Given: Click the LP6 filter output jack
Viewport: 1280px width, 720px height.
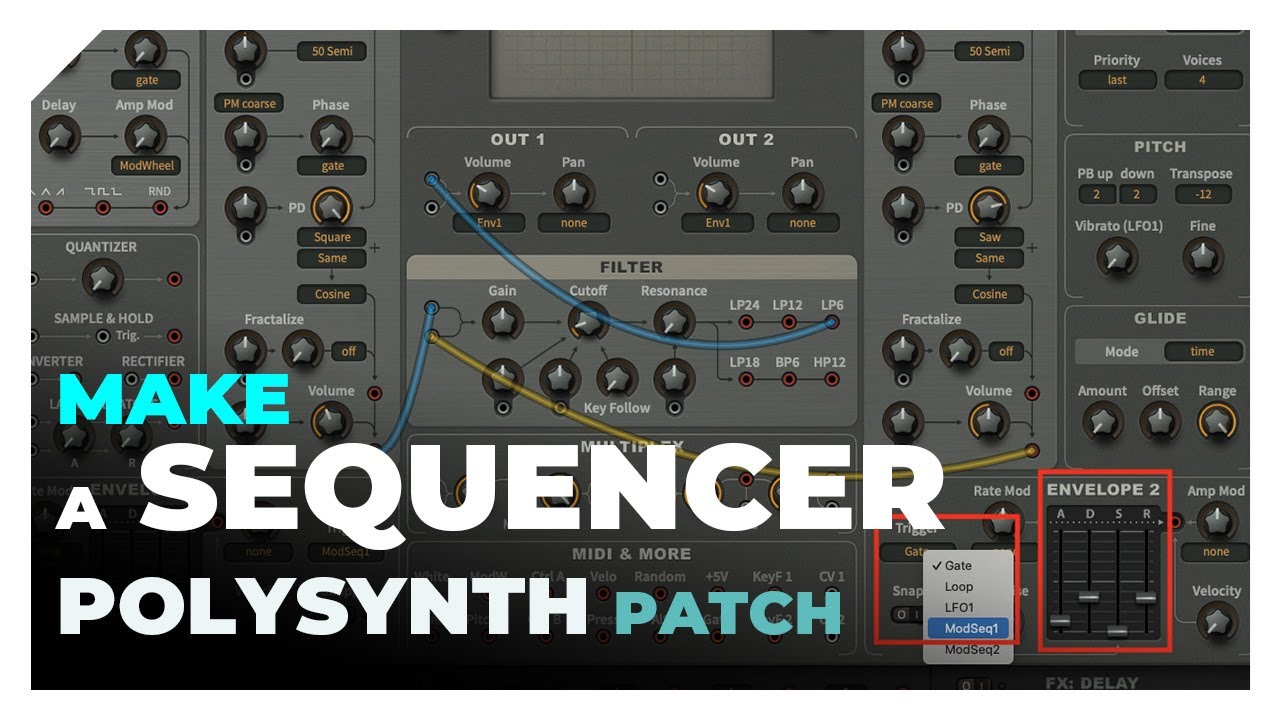Looking at the screenshot, I should pyautogui.click(x=830, y=322).
